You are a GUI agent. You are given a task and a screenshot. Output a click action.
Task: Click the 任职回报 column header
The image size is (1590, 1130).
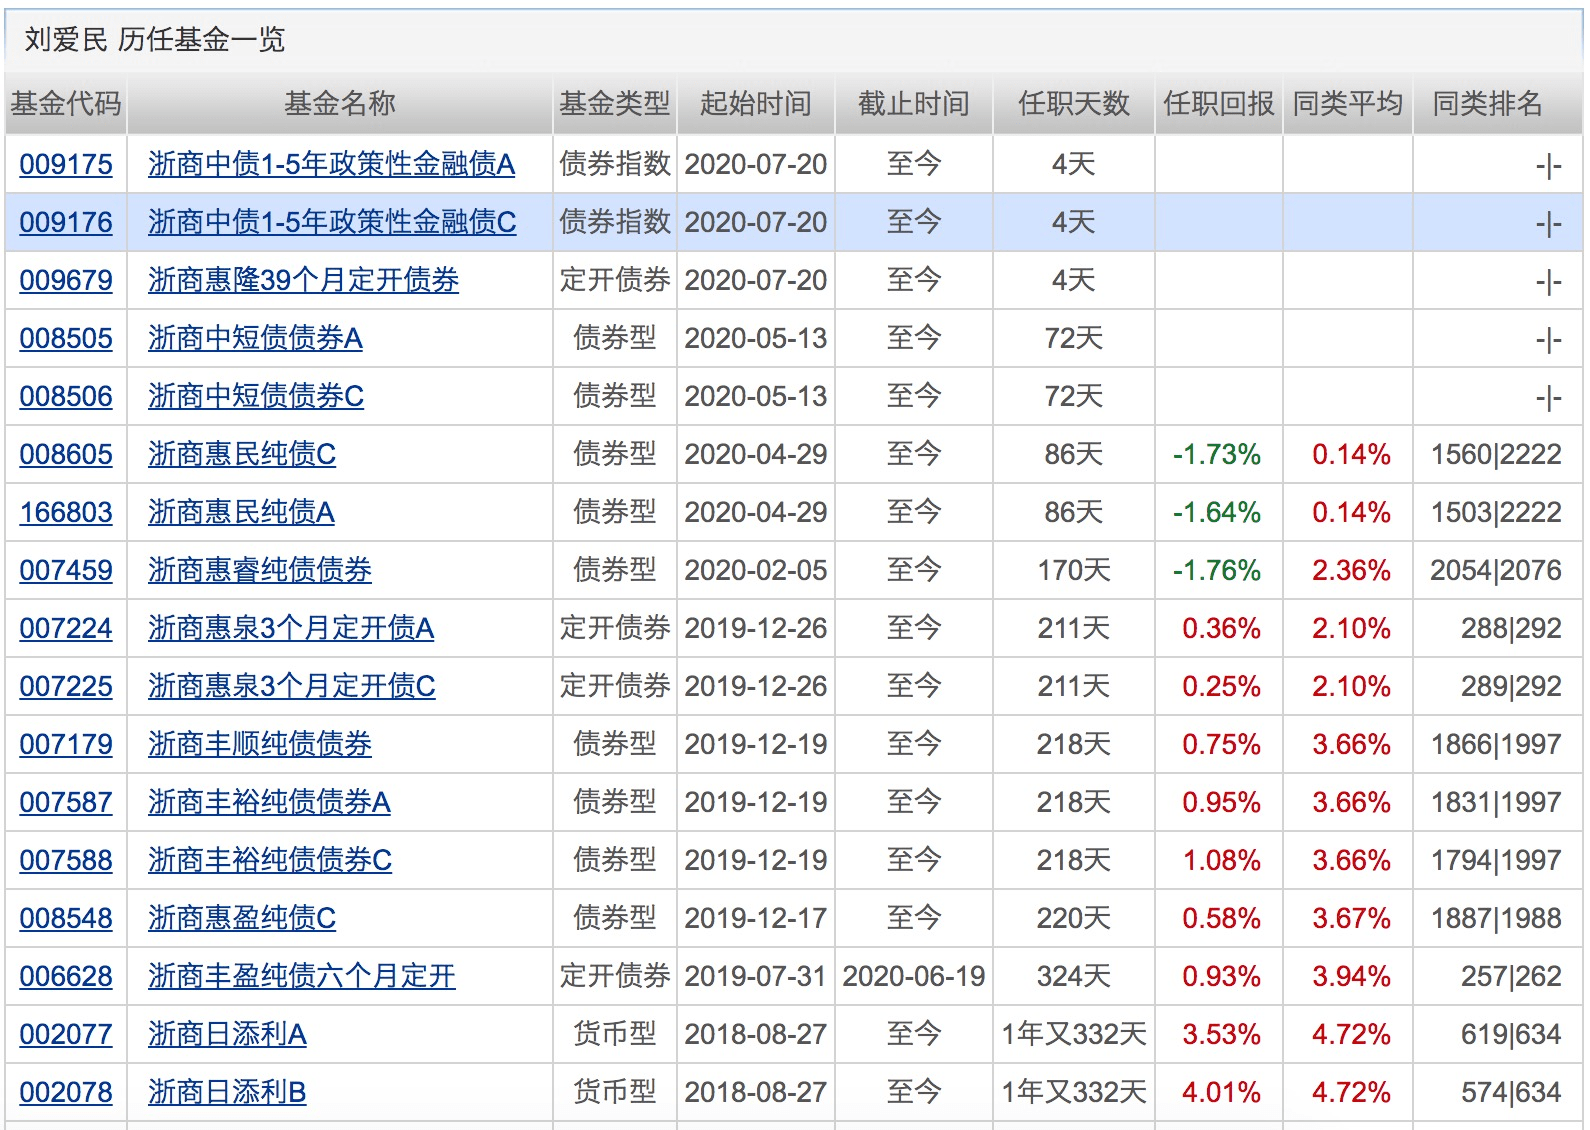pyautogui.click(x=1218, y=103)
